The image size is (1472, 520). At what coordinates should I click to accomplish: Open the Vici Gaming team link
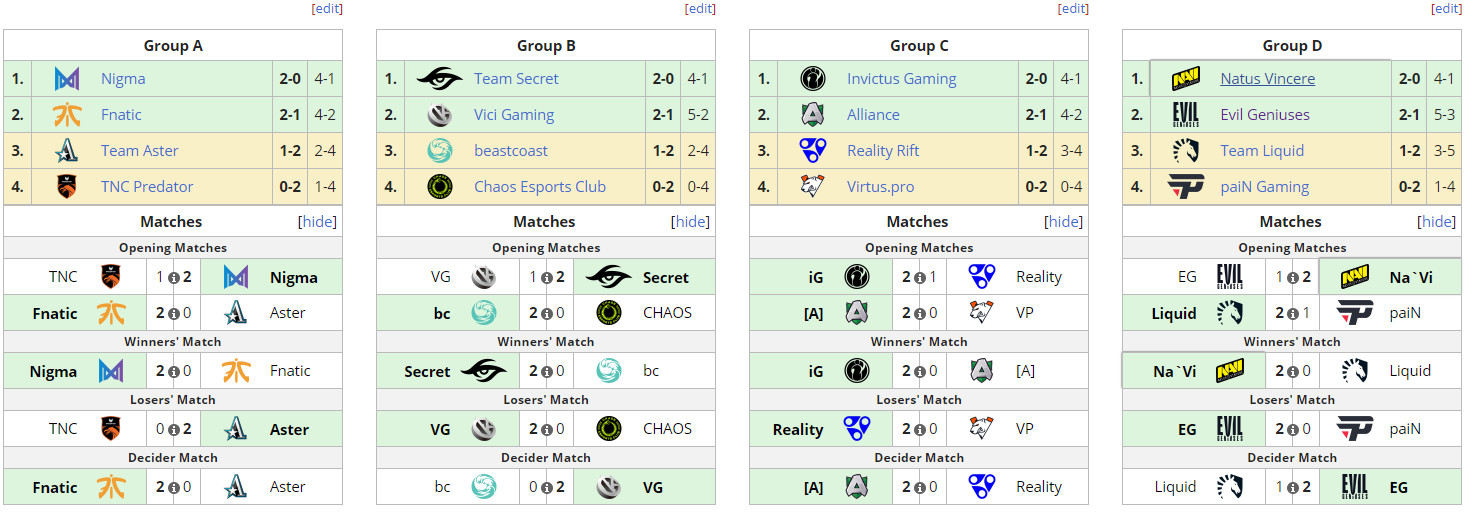coord(514,115)
